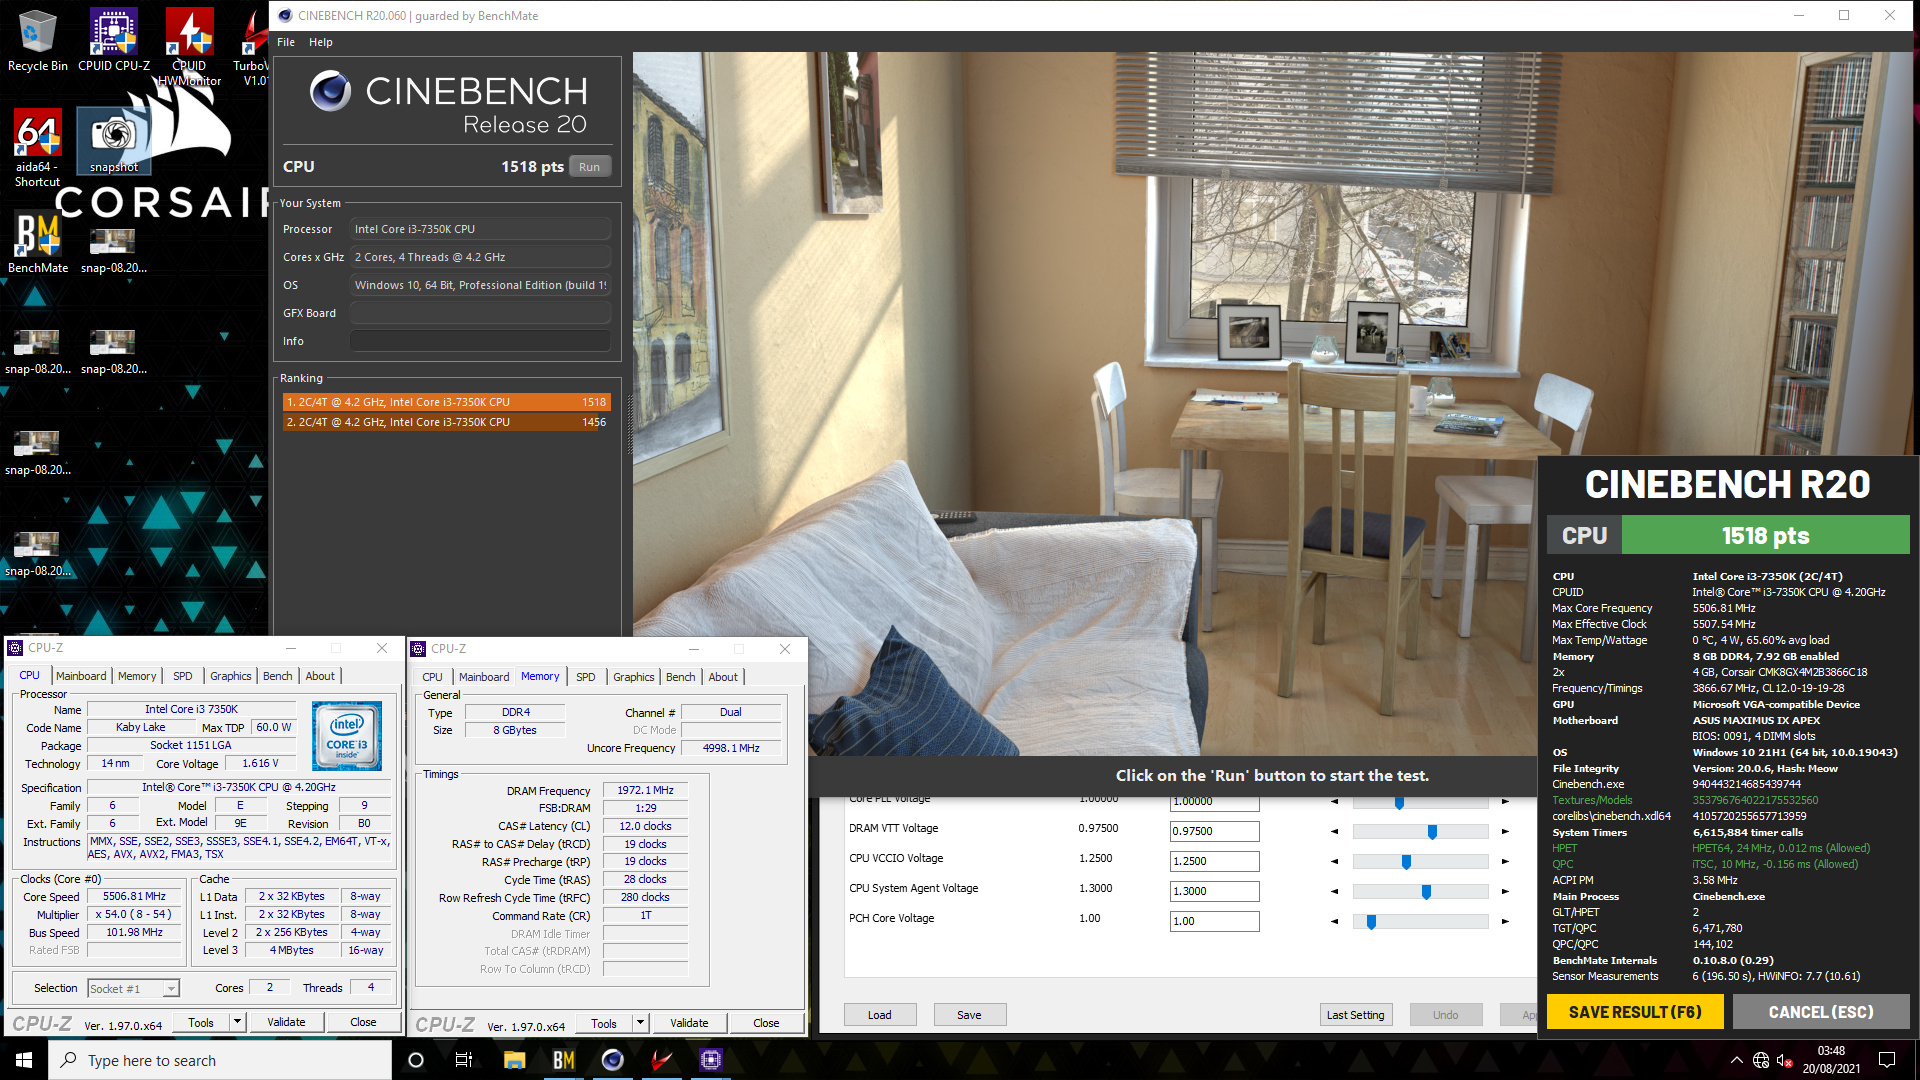Open the network globe tray icon
Screen dimensions: 1920x1080
[x=1761, y=1060]
